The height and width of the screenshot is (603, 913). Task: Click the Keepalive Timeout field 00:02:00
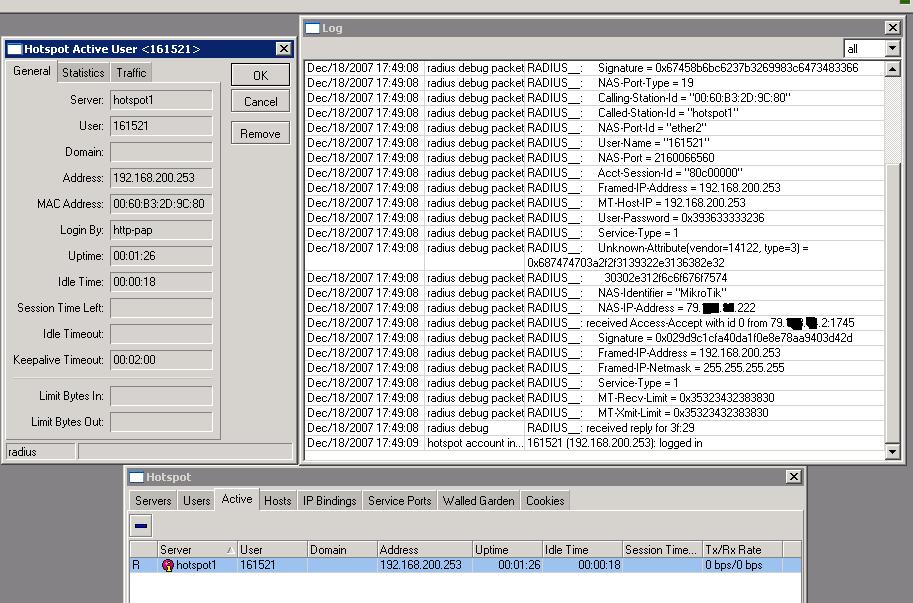161,360
